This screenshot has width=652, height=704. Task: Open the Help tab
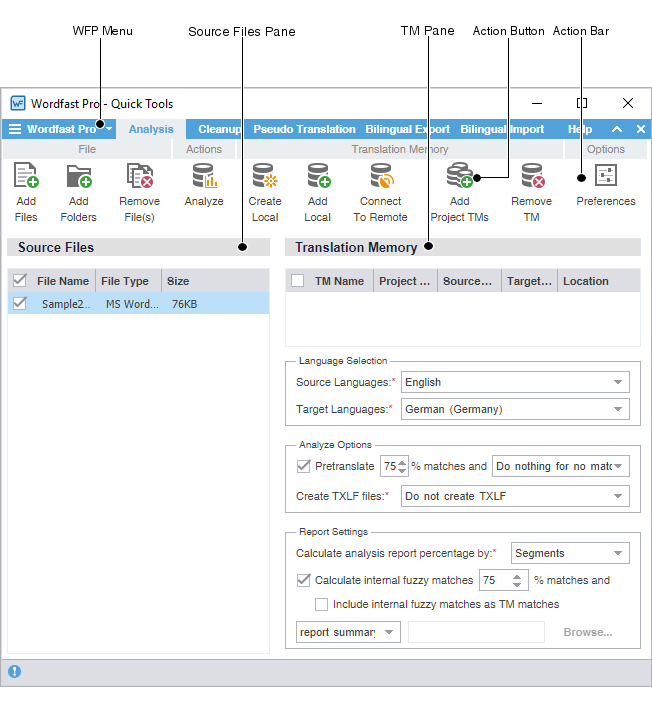(580, 129)
